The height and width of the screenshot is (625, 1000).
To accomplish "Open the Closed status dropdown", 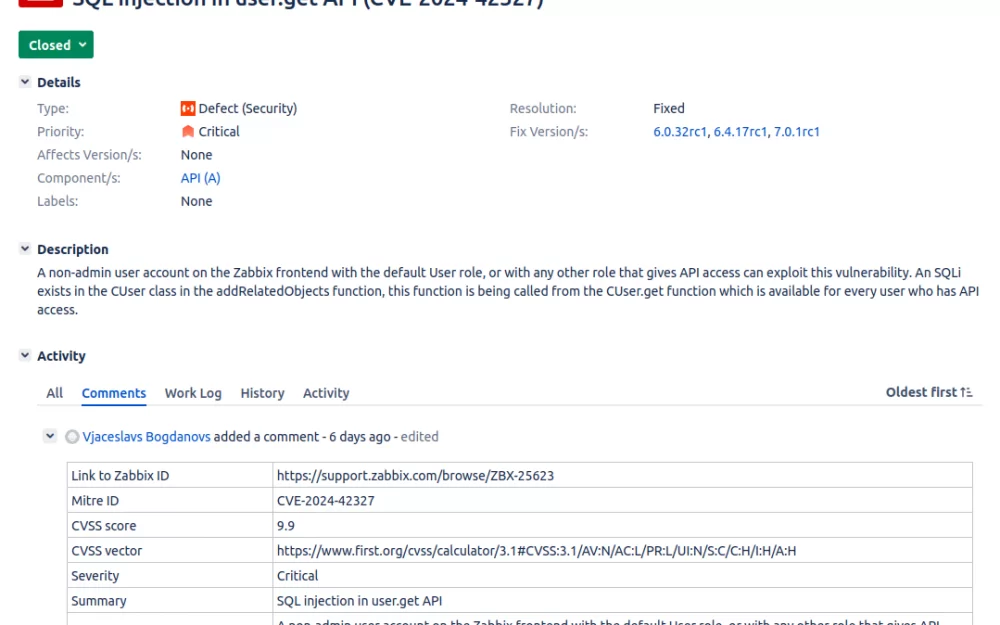I will (x=55, y=45).
